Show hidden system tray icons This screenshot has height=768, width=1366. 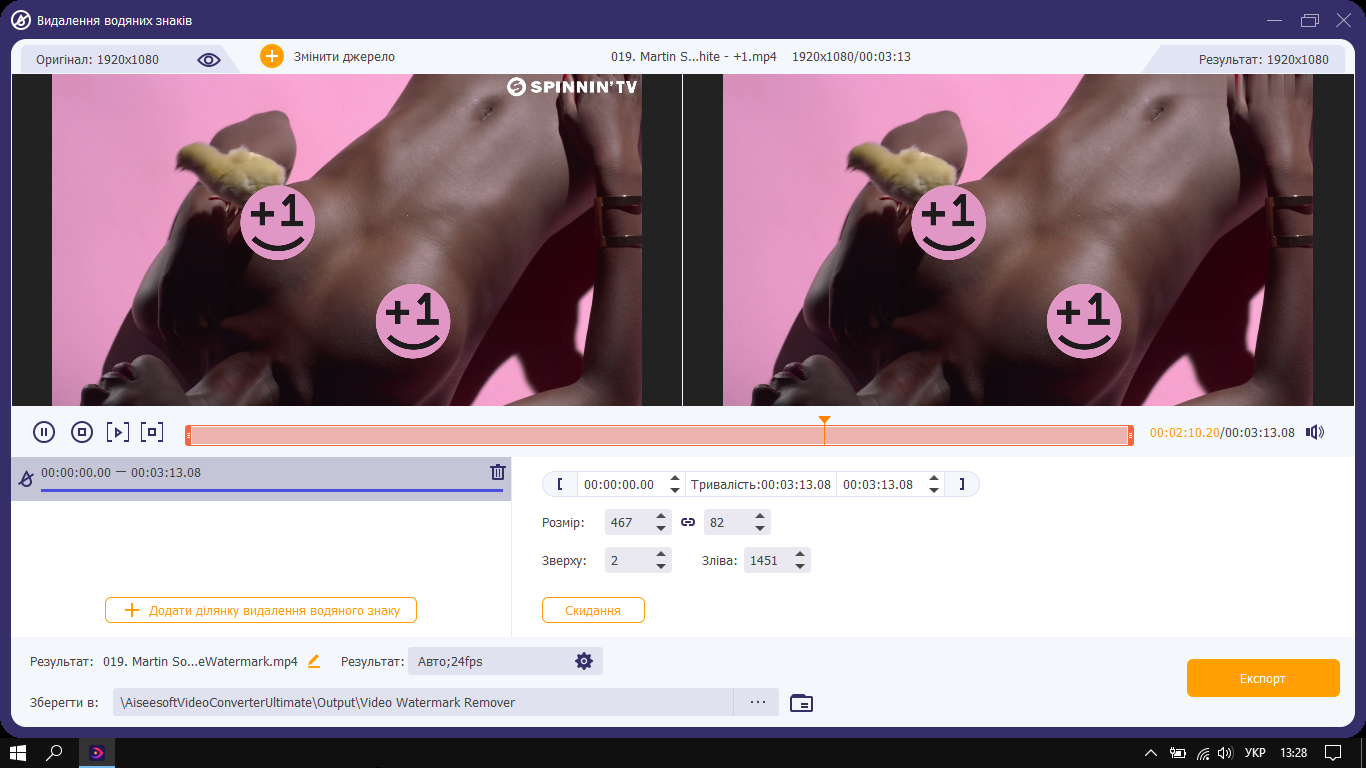1151,752
